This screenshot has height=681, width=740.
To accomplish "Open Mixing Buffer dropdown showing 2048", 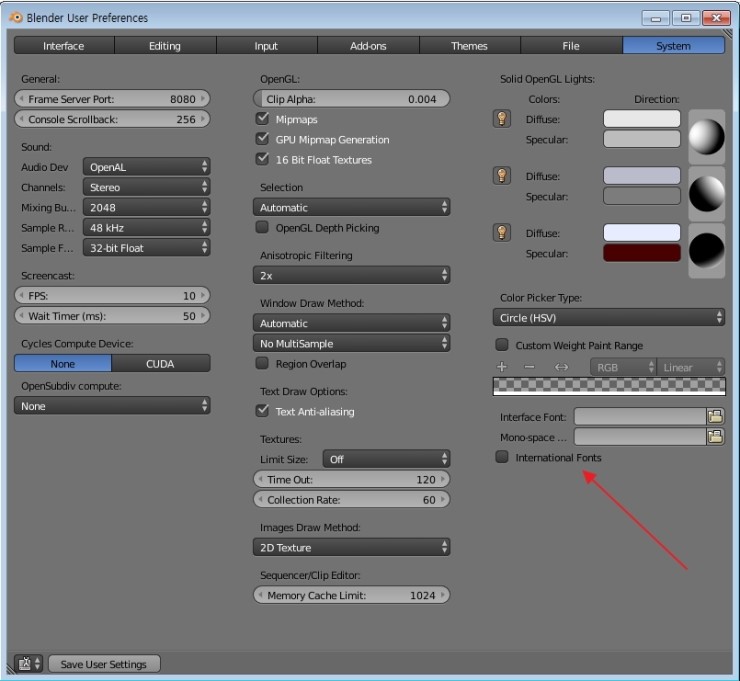I will click(x=146, y=207).
